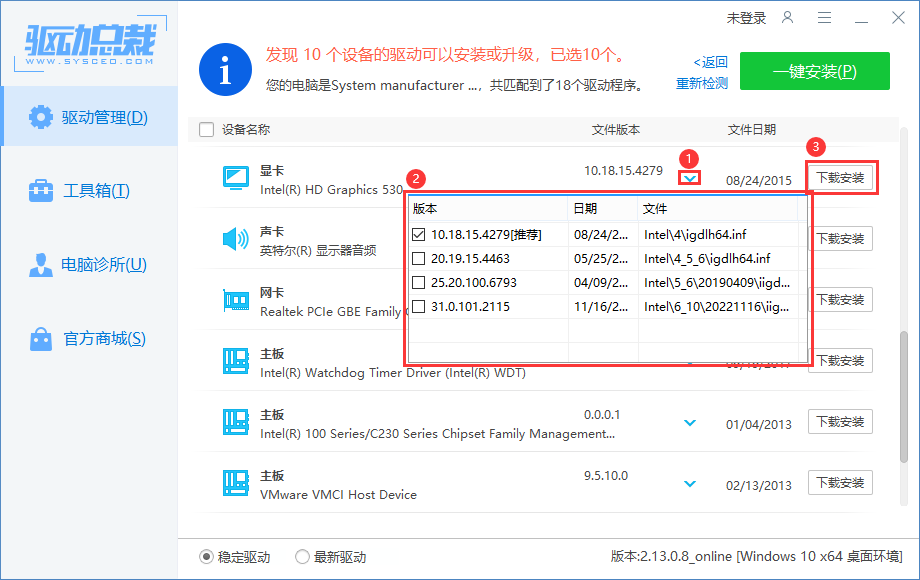Check version 25.20.100.6793

tap(418, 283)
